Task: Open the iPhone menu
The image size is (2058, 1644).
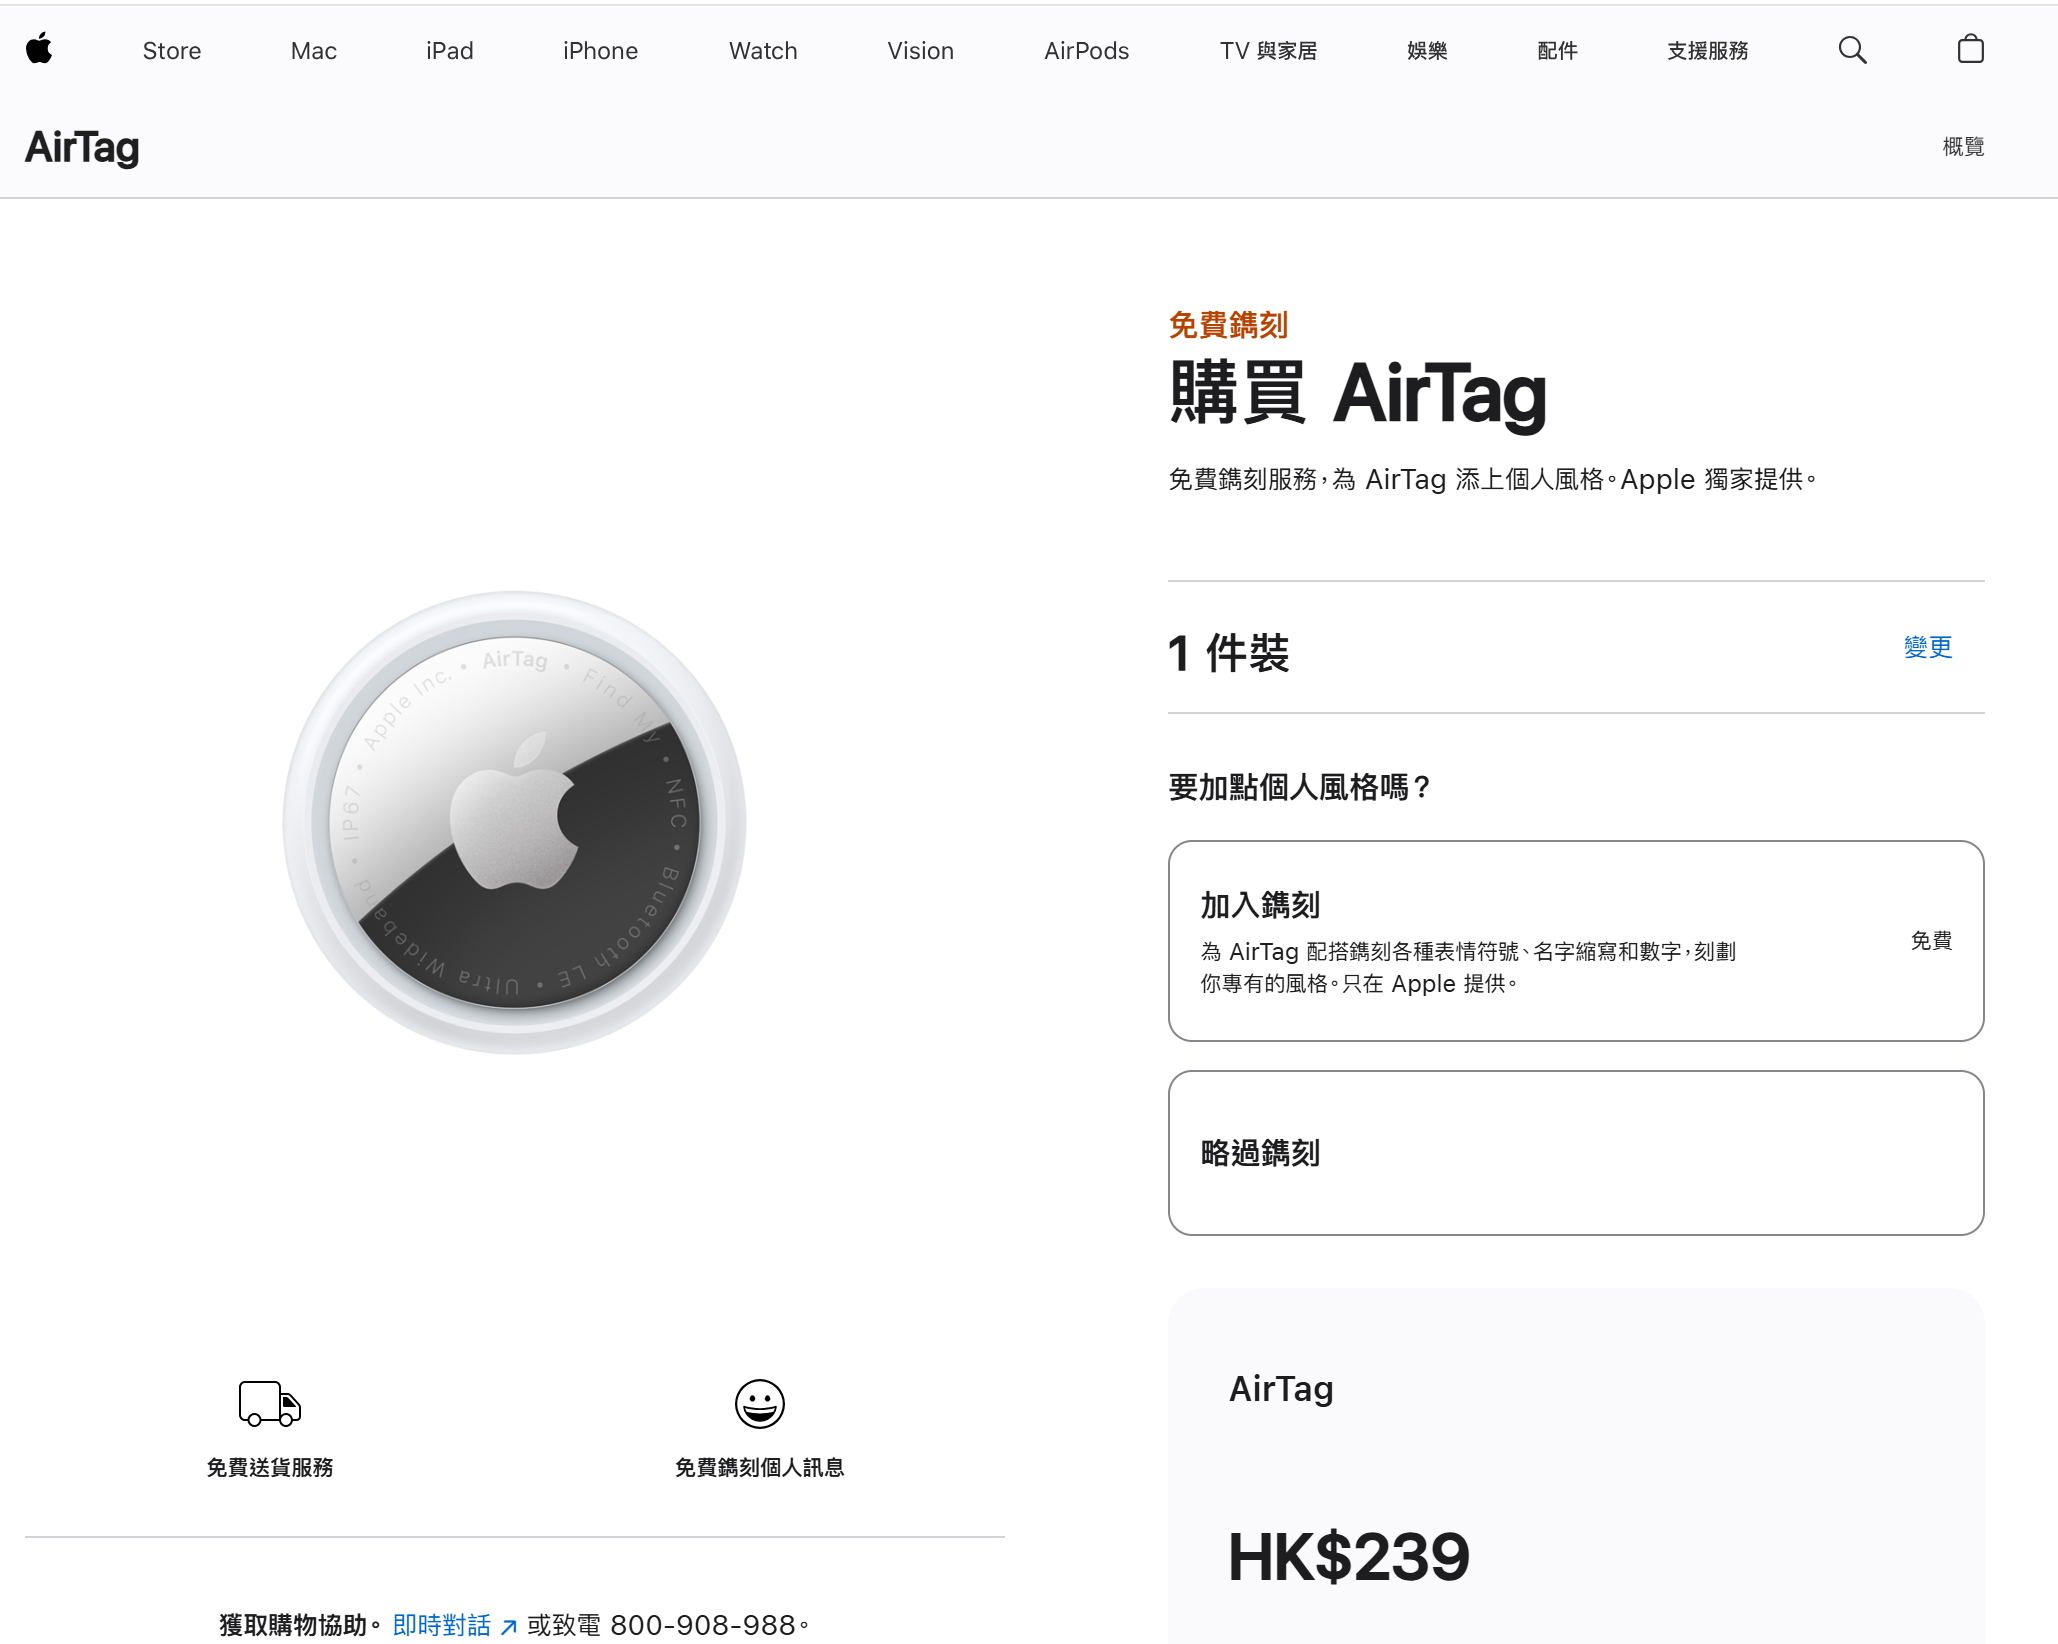Action: tap(600, 51)
